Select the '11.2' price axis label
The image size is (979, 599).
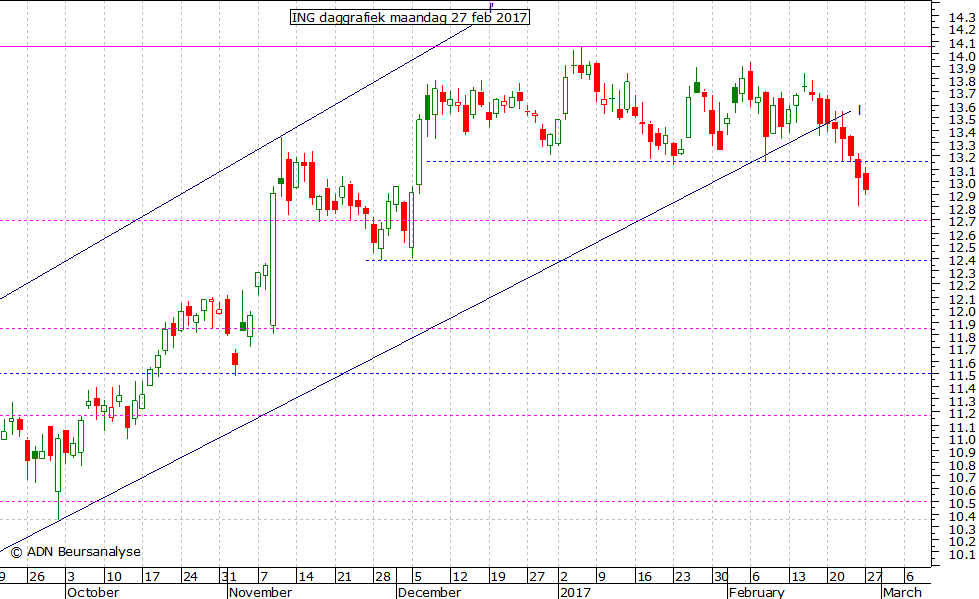point(962,414)
